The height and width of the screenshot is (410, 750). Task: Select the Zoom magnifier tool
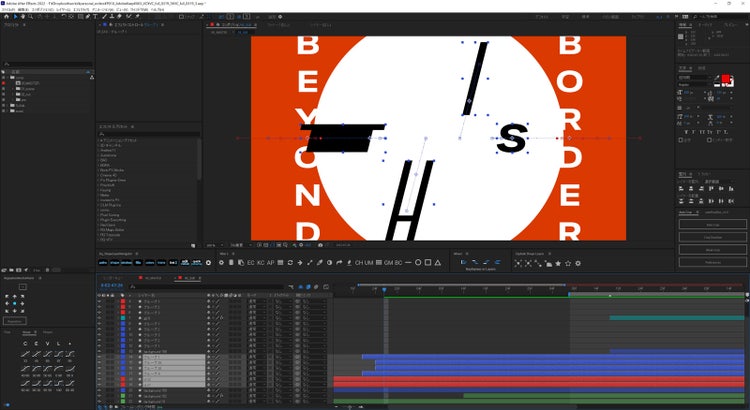[x=30, y=16]
